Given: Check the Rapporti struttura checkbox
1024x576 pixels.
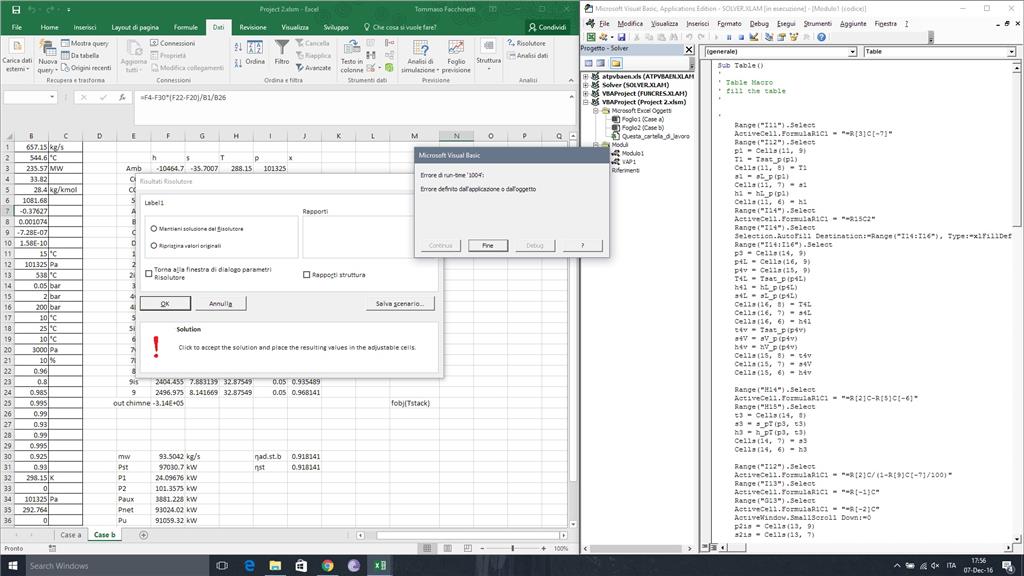Looking at the screenshot, I should pyautogui.click(x=306, y=275).
